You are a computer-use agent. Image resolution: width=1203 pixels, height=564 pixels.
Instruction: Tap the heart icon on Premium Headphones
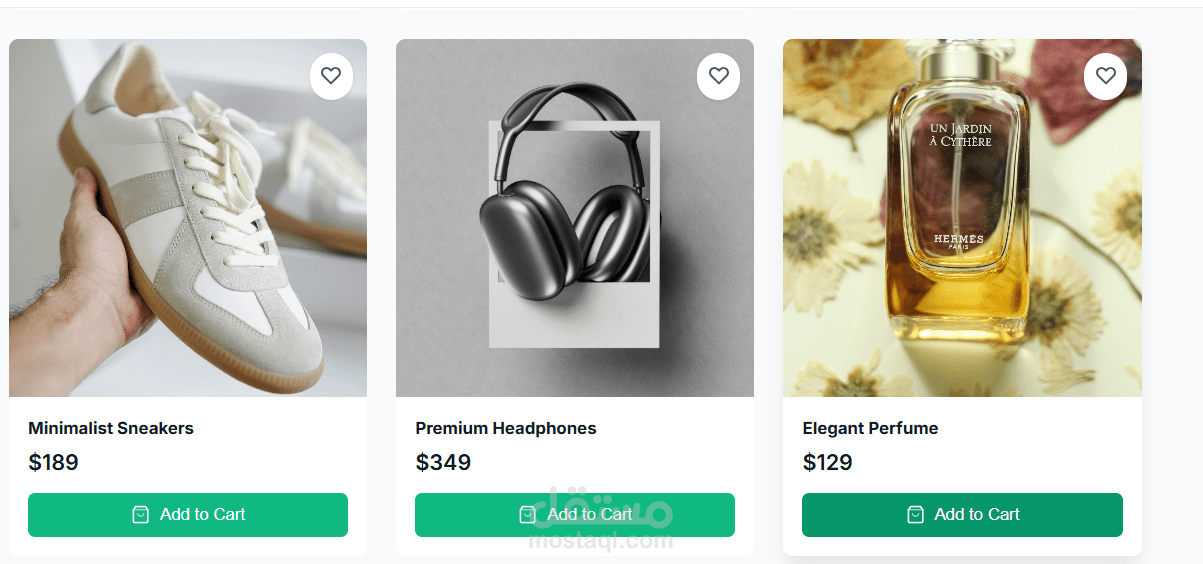(718, 75)
